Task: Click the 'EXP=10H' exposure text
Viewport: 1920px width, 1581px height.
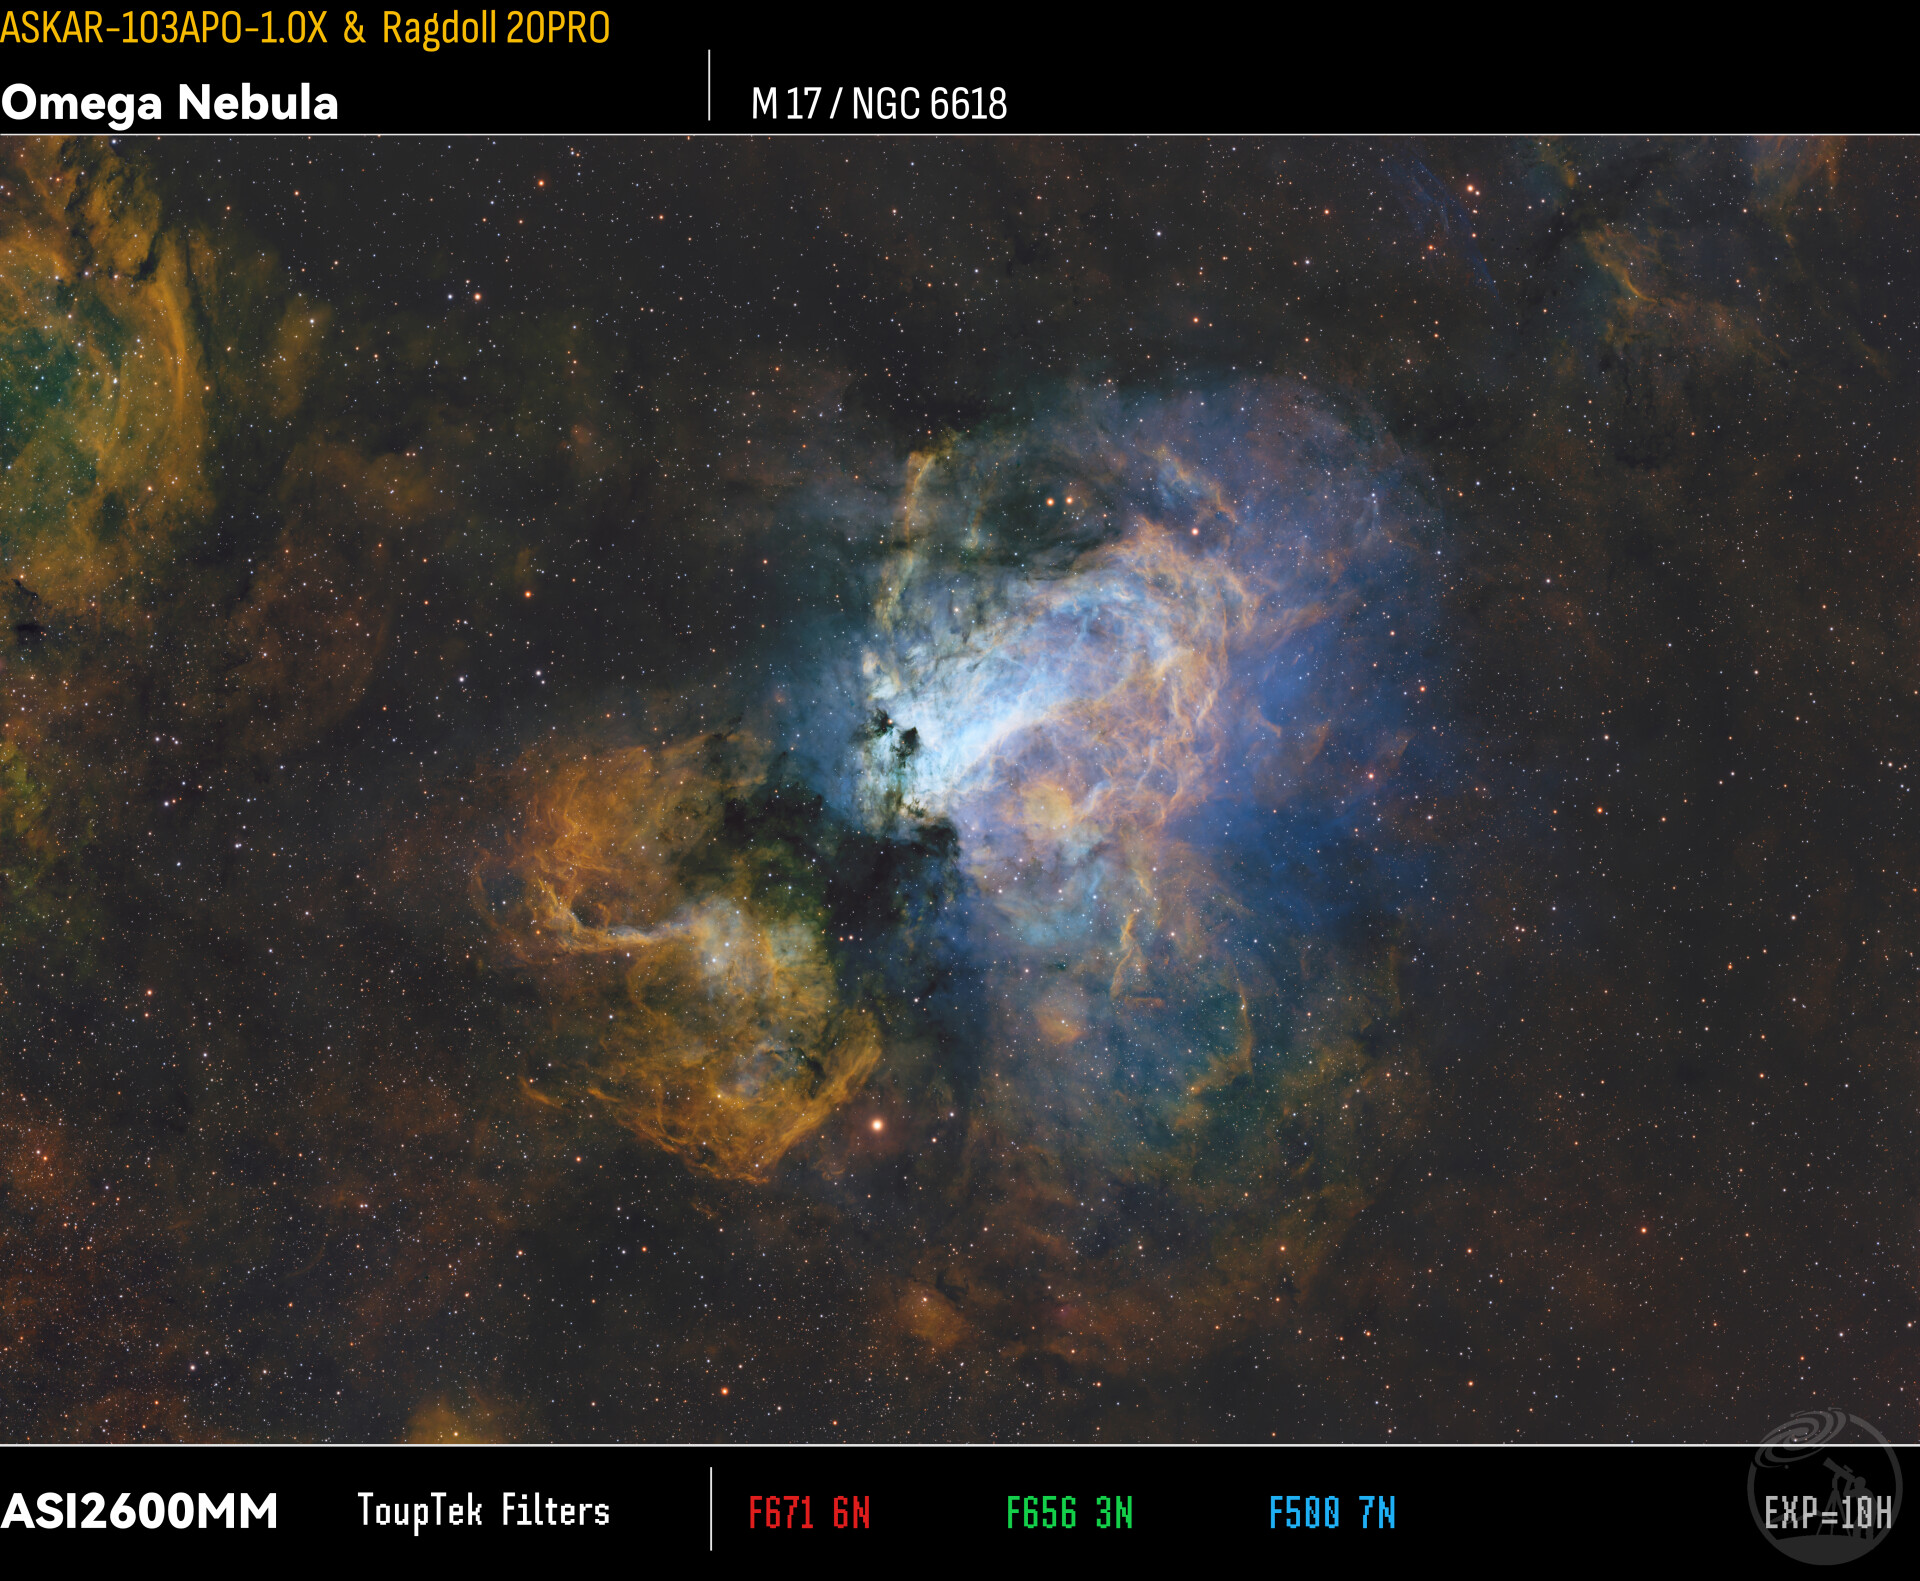Action: tap(1828, 1513)
